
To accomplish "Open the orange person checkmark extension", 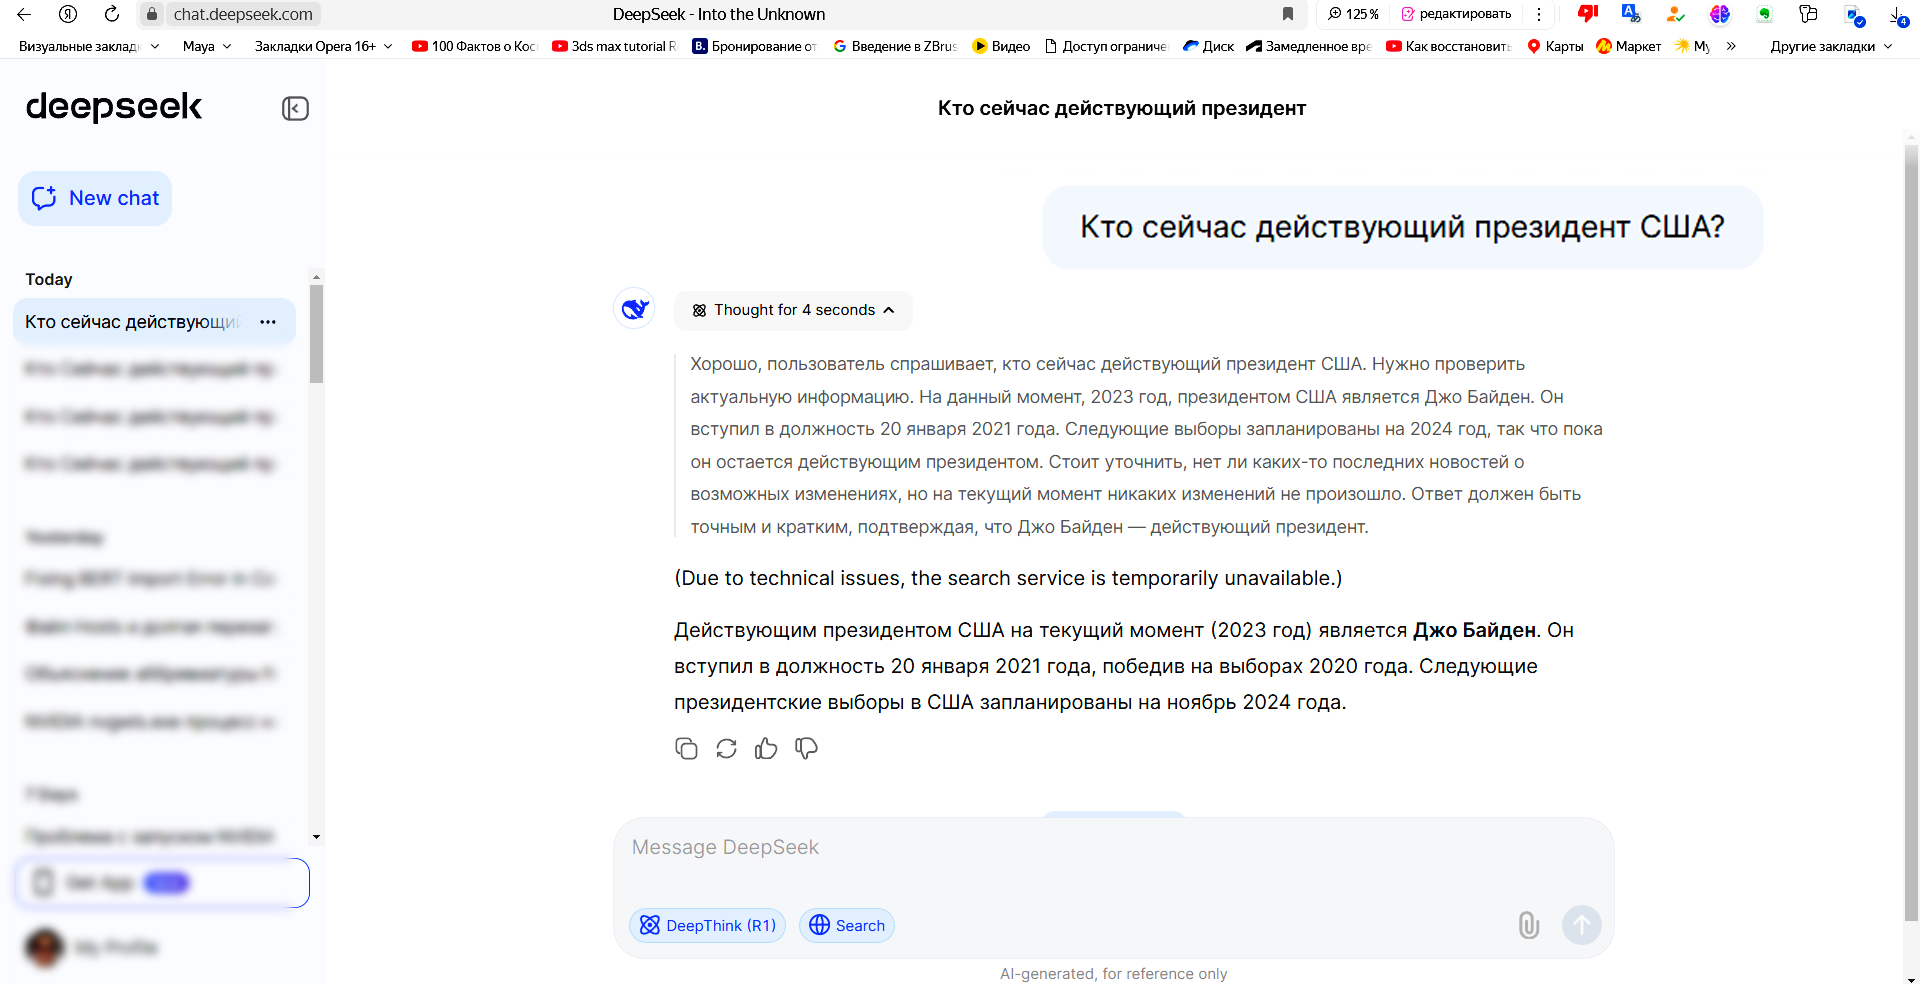I will click(1675, 14).
